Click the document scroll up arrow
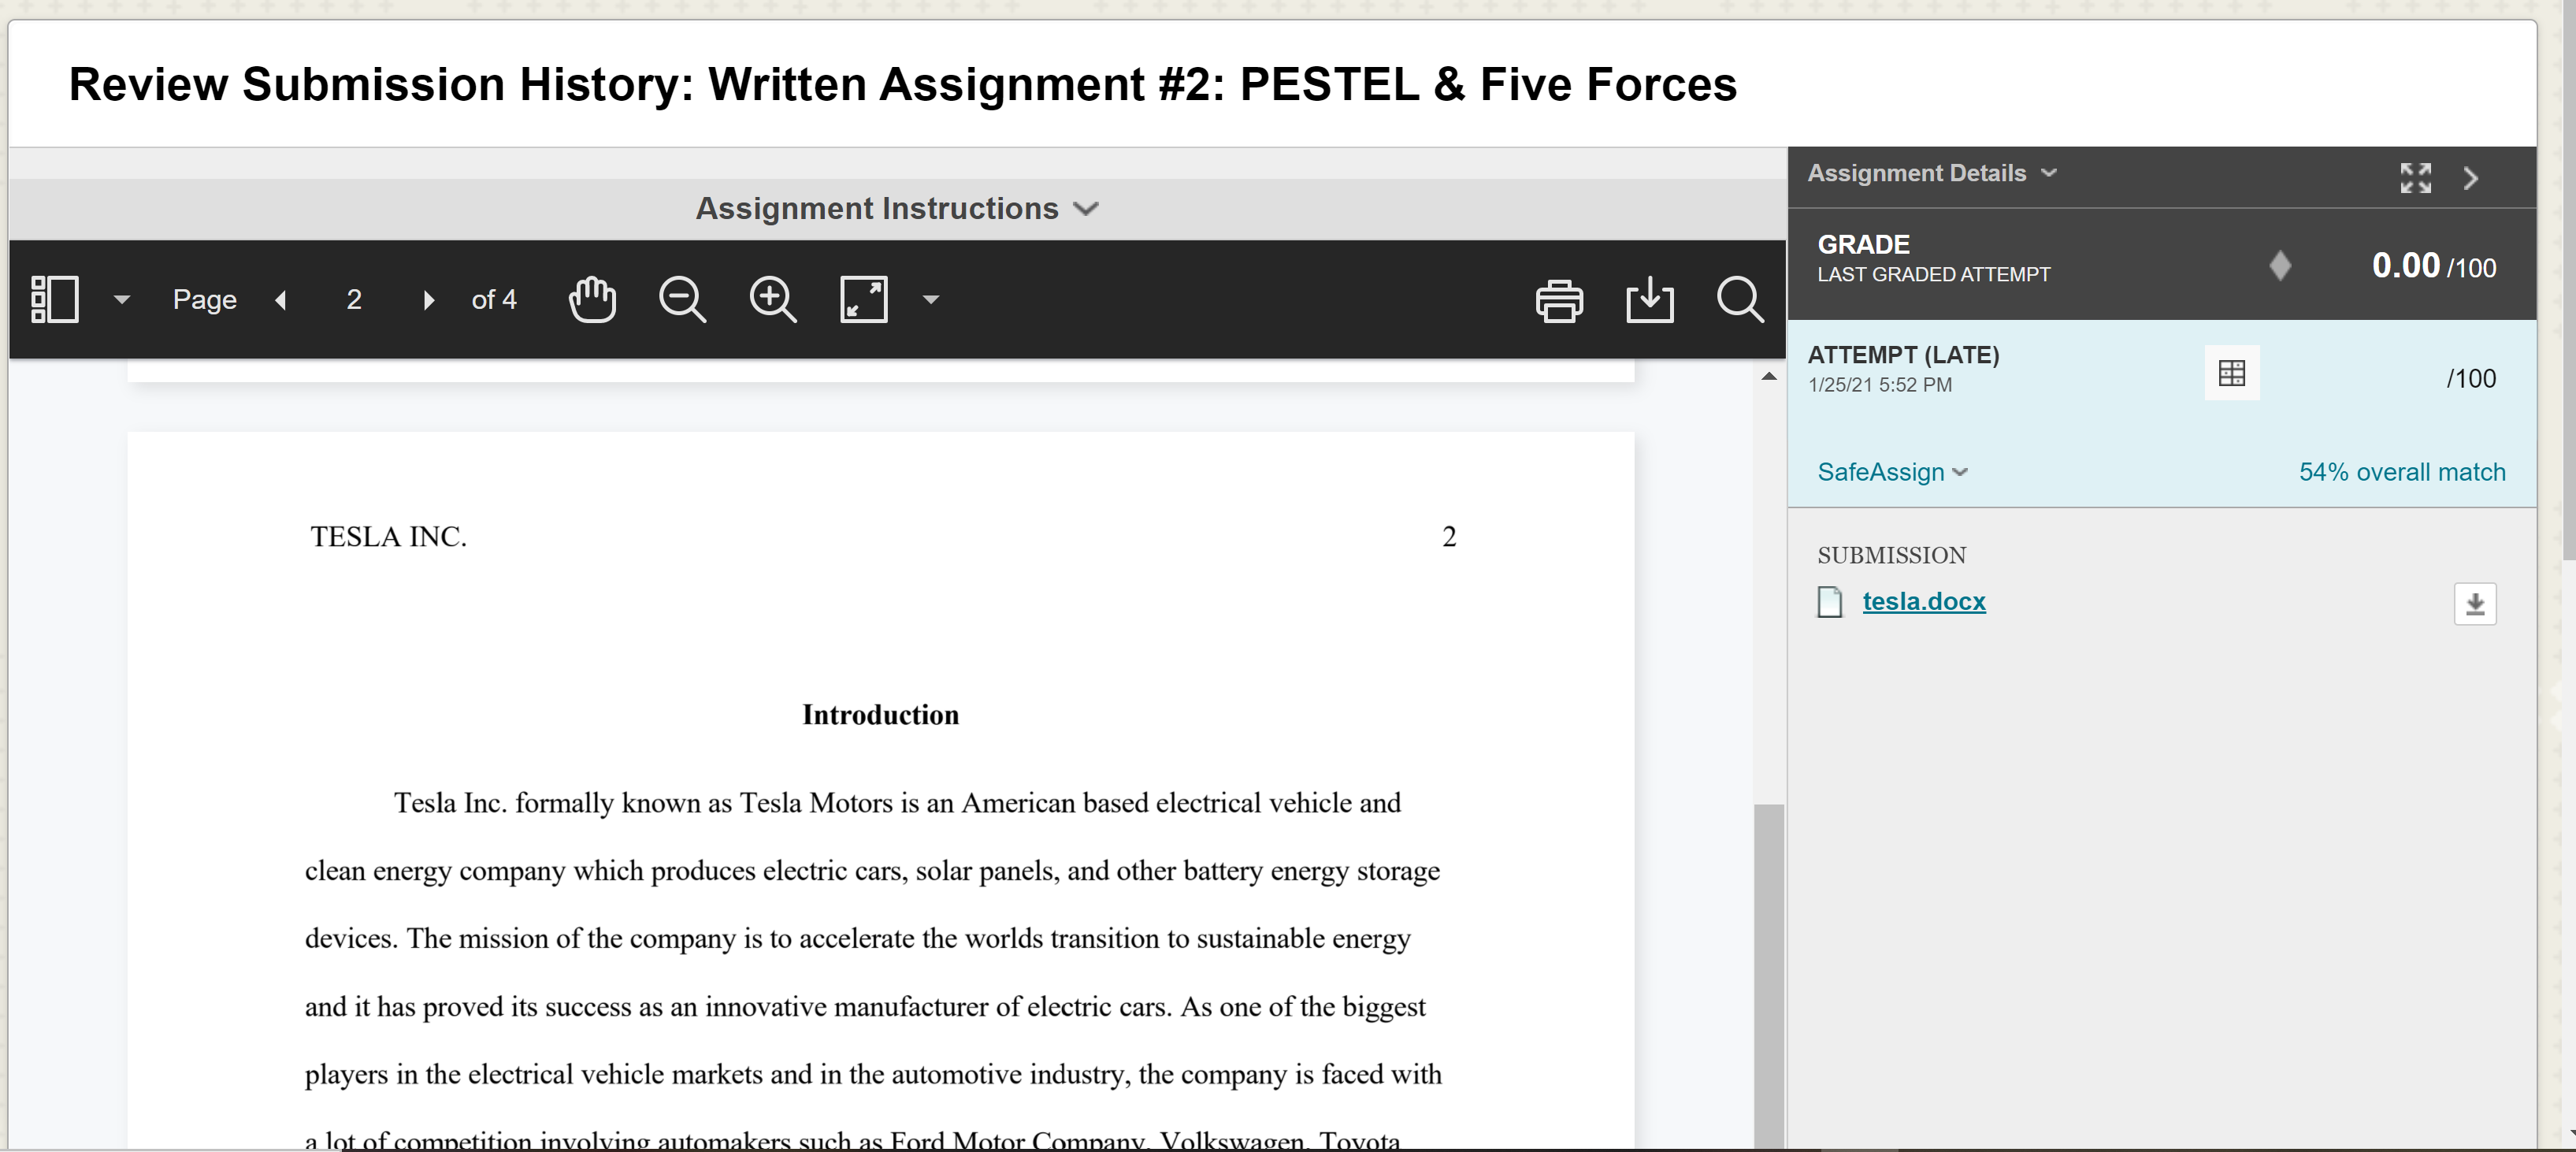The width and height of the screenshot is (2576, 1152). [1769, 377]
